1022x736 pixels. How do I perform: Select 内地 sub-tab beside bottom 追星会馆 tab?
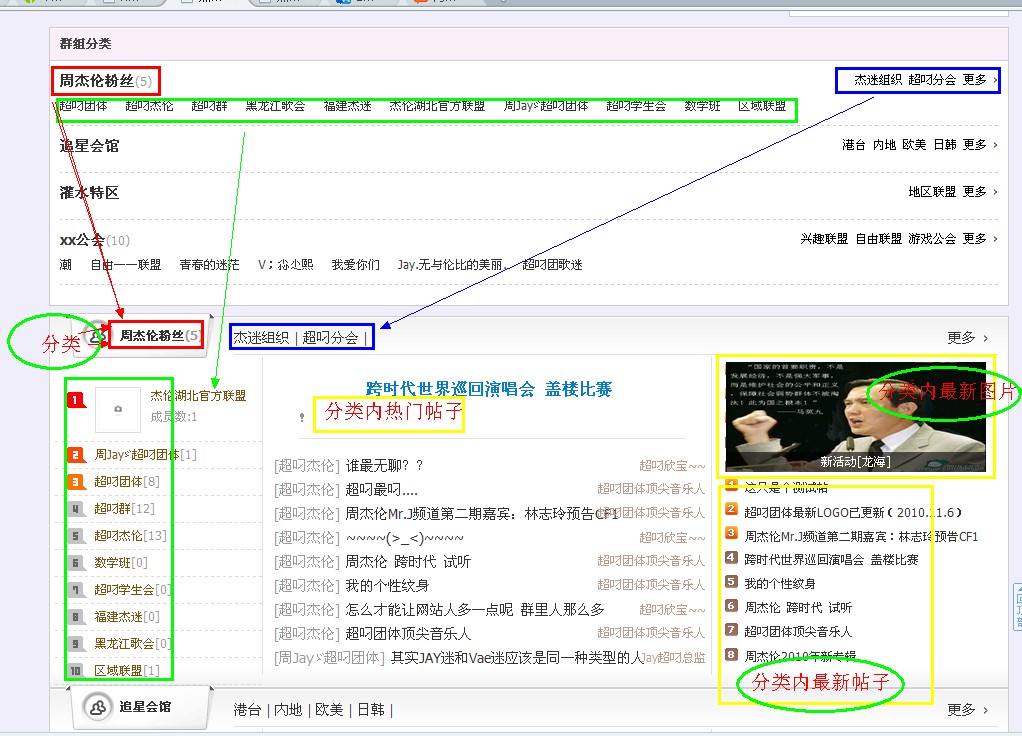288,710
